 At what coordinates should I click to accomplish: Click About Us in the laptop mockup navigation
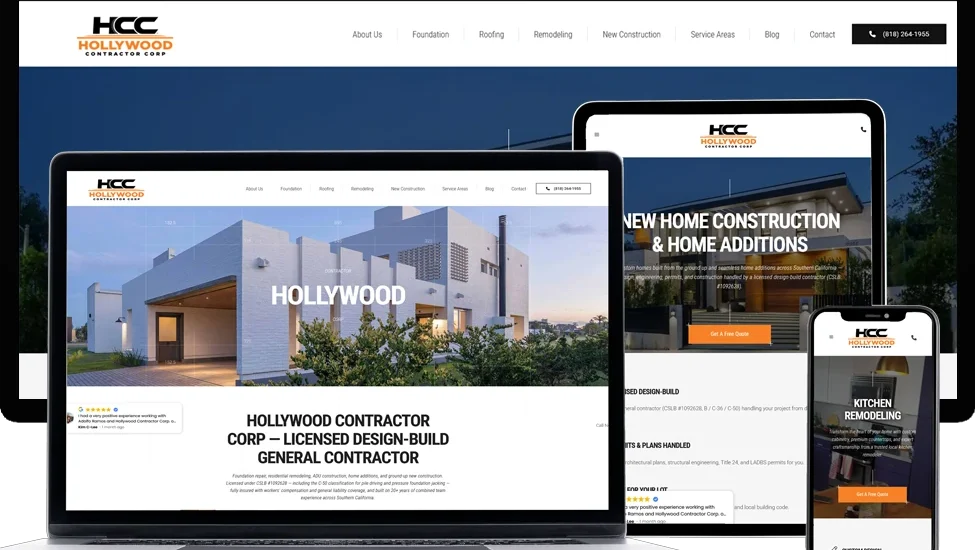(x=254, y=189)
